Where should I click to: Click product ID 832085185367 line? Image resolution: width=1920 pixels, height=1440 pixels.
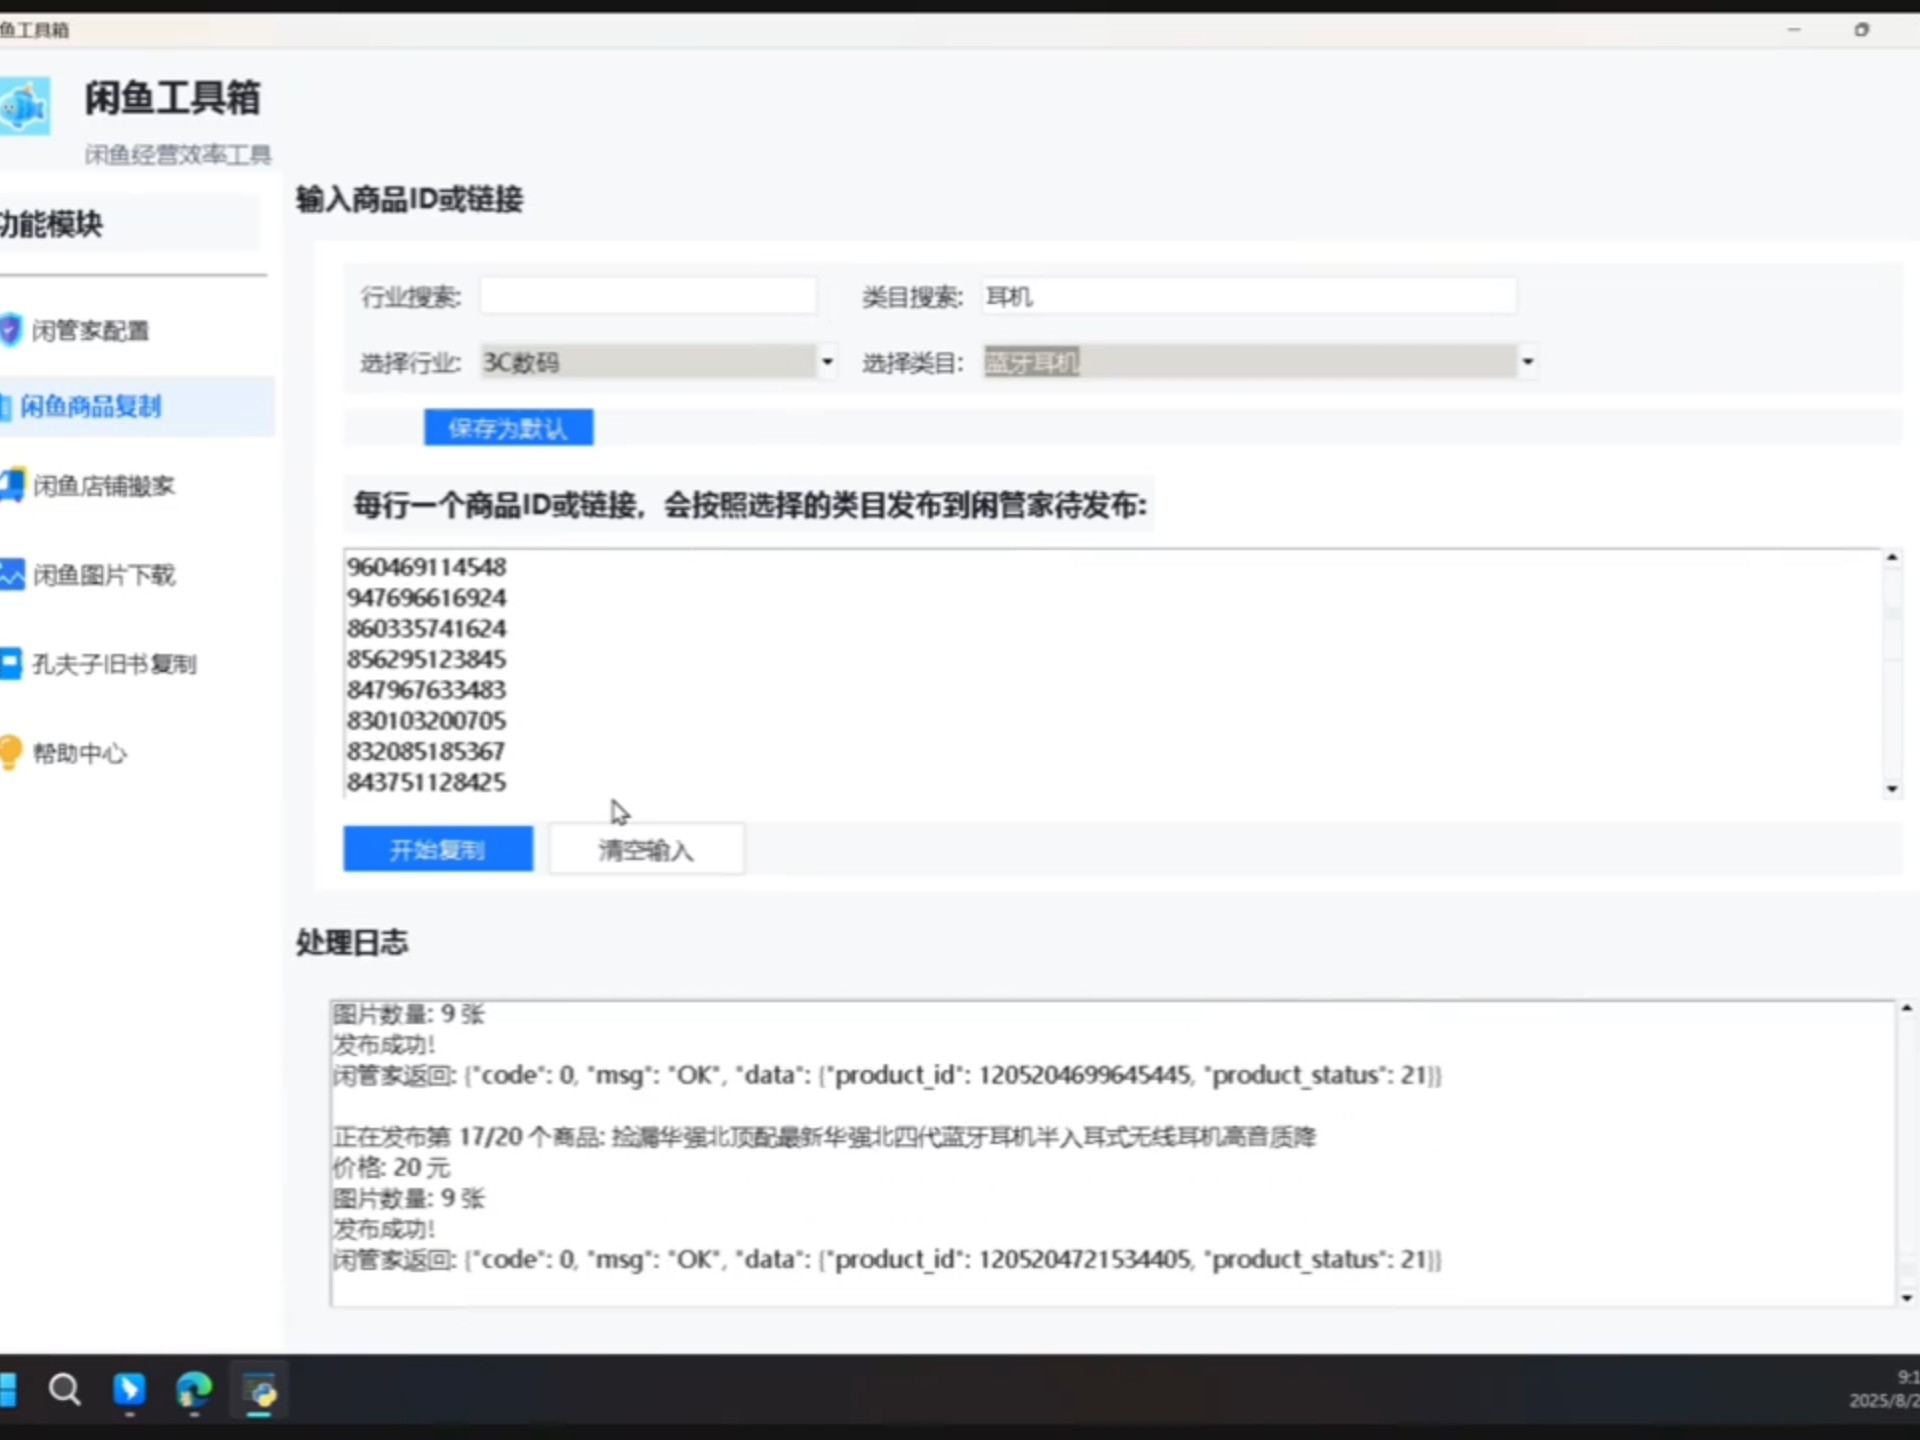pyautogui.click(x=427, y=752)
